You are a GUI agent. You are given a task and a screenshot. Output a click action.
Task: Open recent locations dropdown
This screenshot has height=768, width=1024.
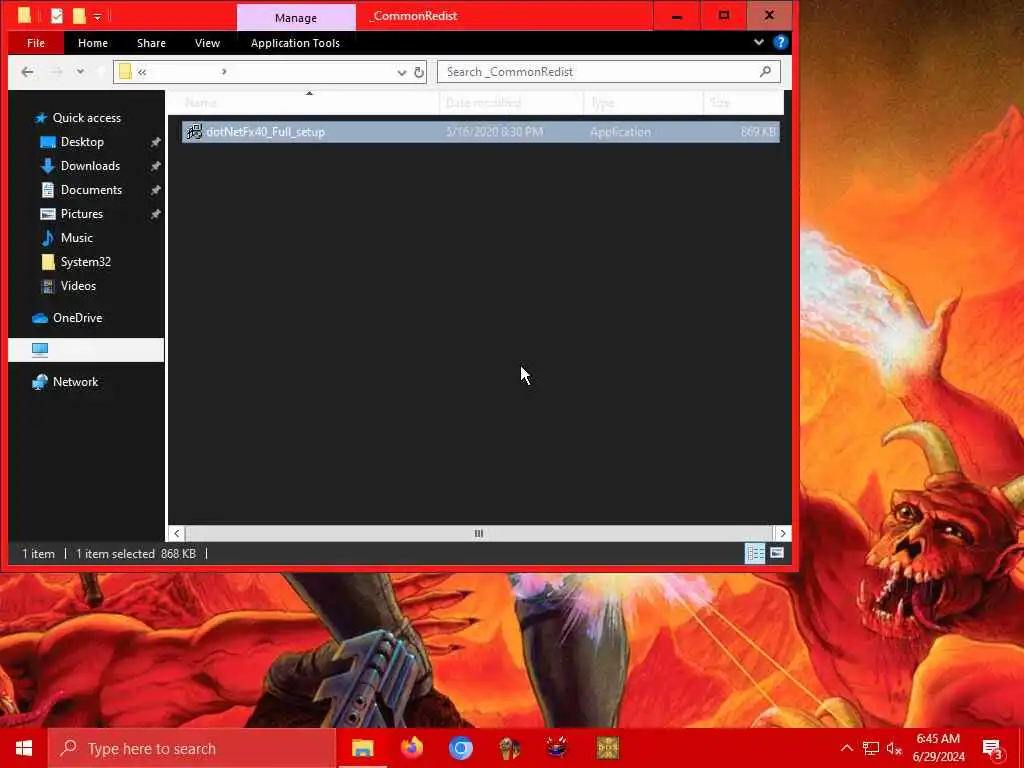pyautogui.click(x=80, y=72)
